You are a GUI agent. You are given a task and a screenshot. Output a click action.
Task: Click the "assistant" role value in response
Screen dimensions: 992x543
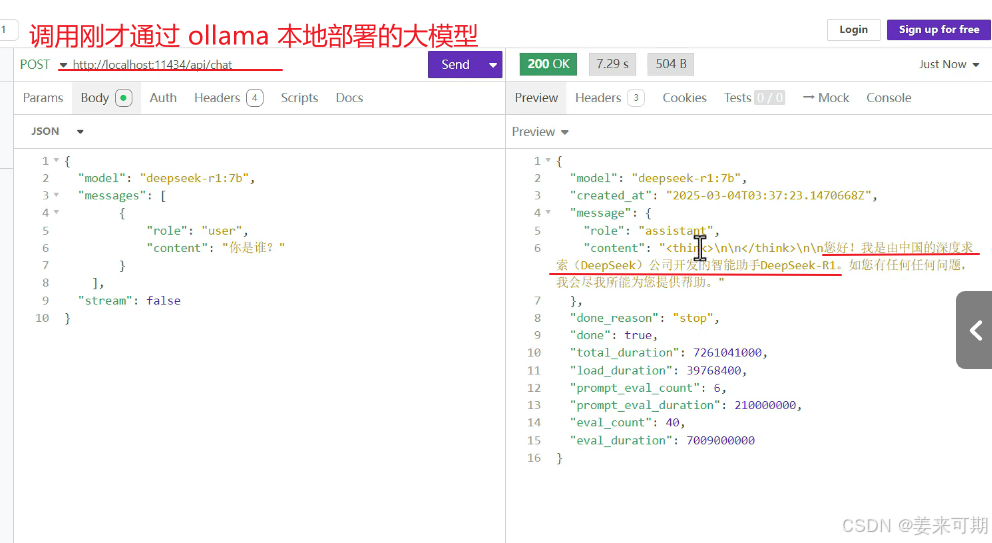676,230
